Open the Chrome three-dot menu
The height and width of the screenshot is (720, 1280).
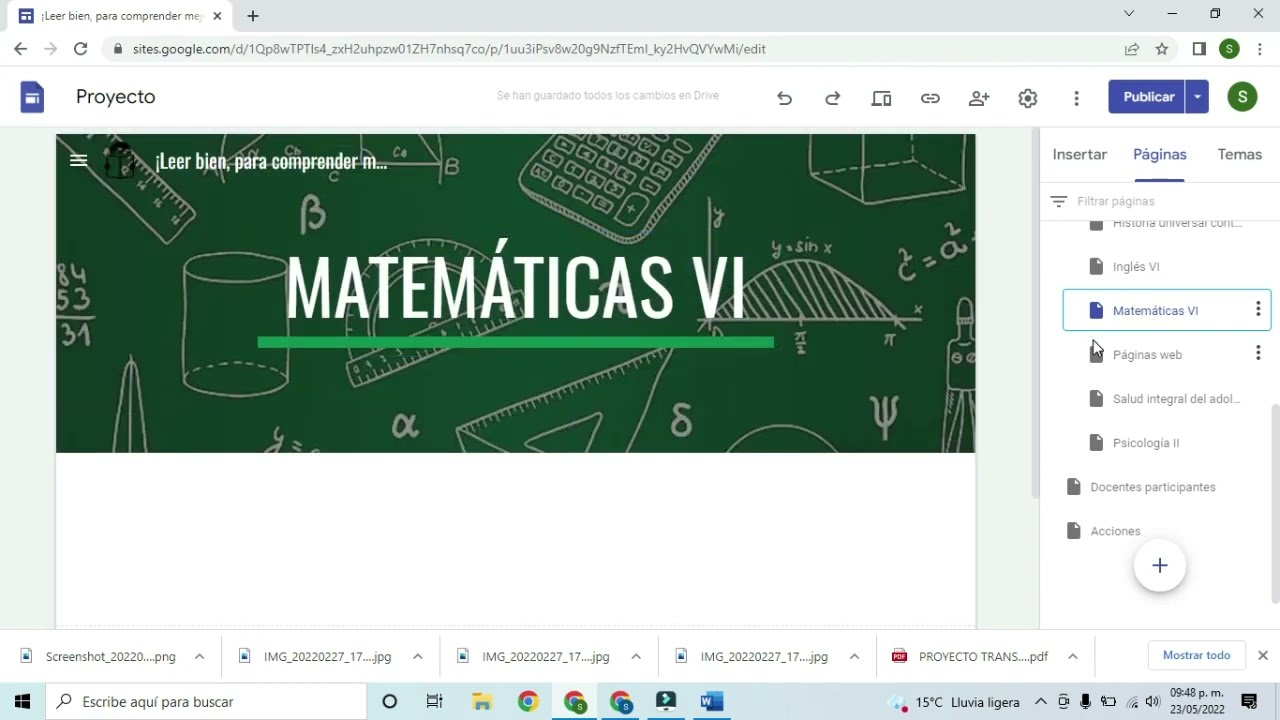tap(1260, 48)
